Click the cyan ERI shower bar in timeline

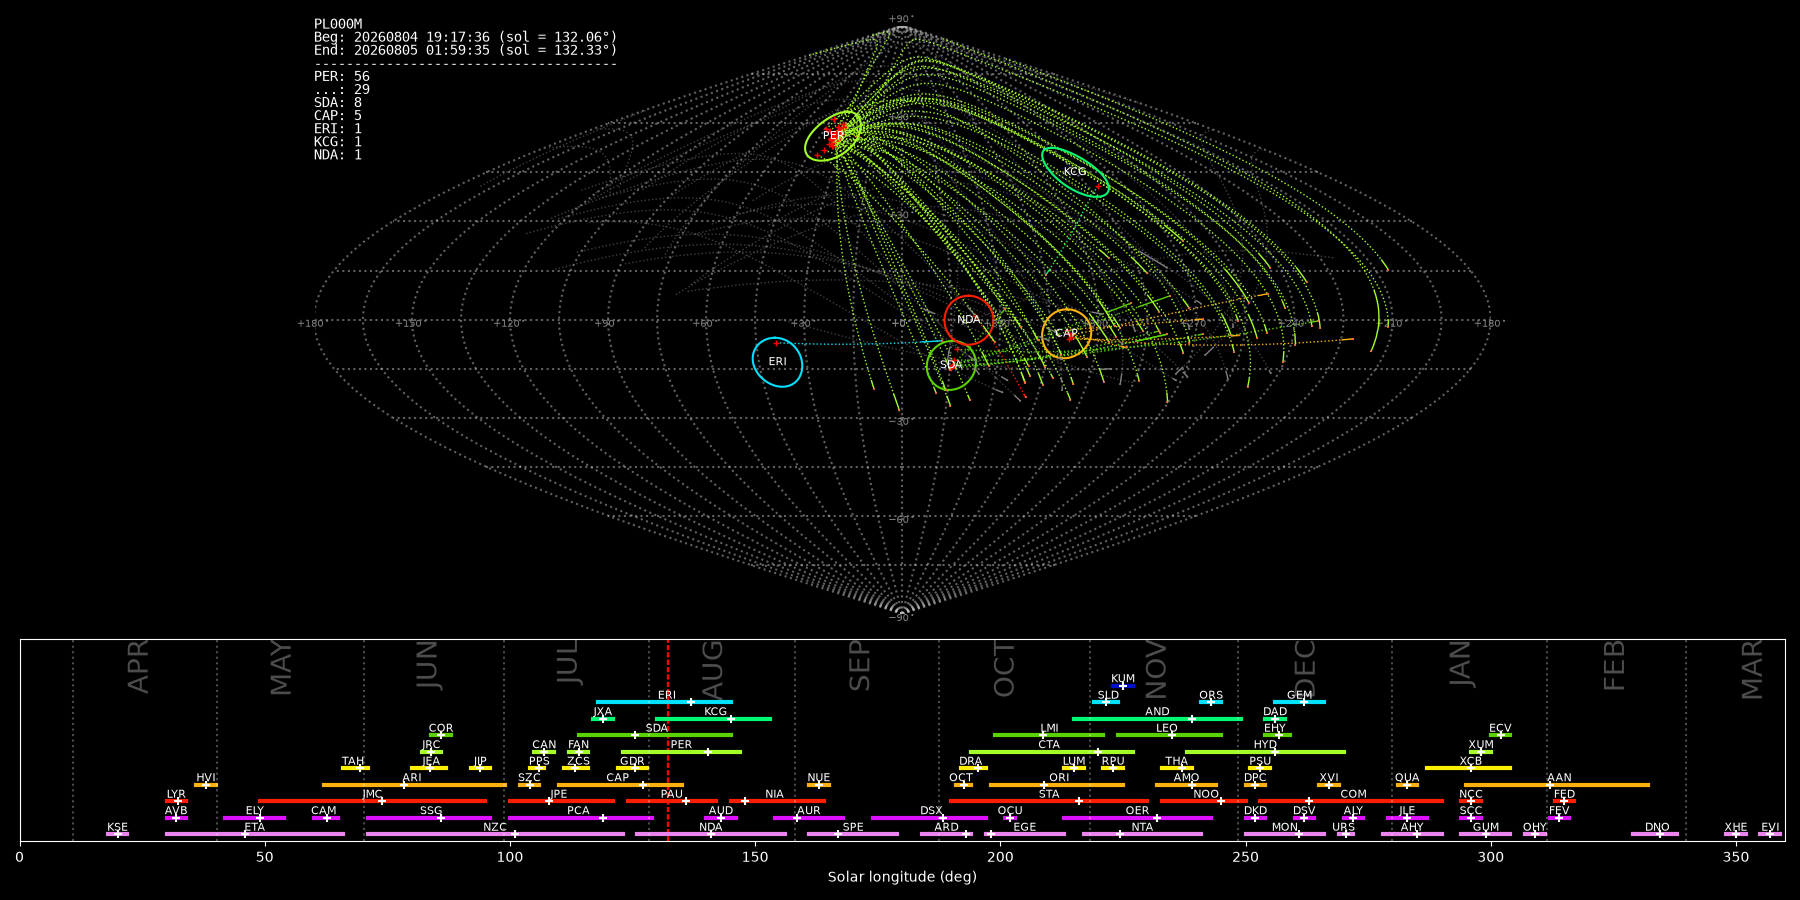(664, 702)
